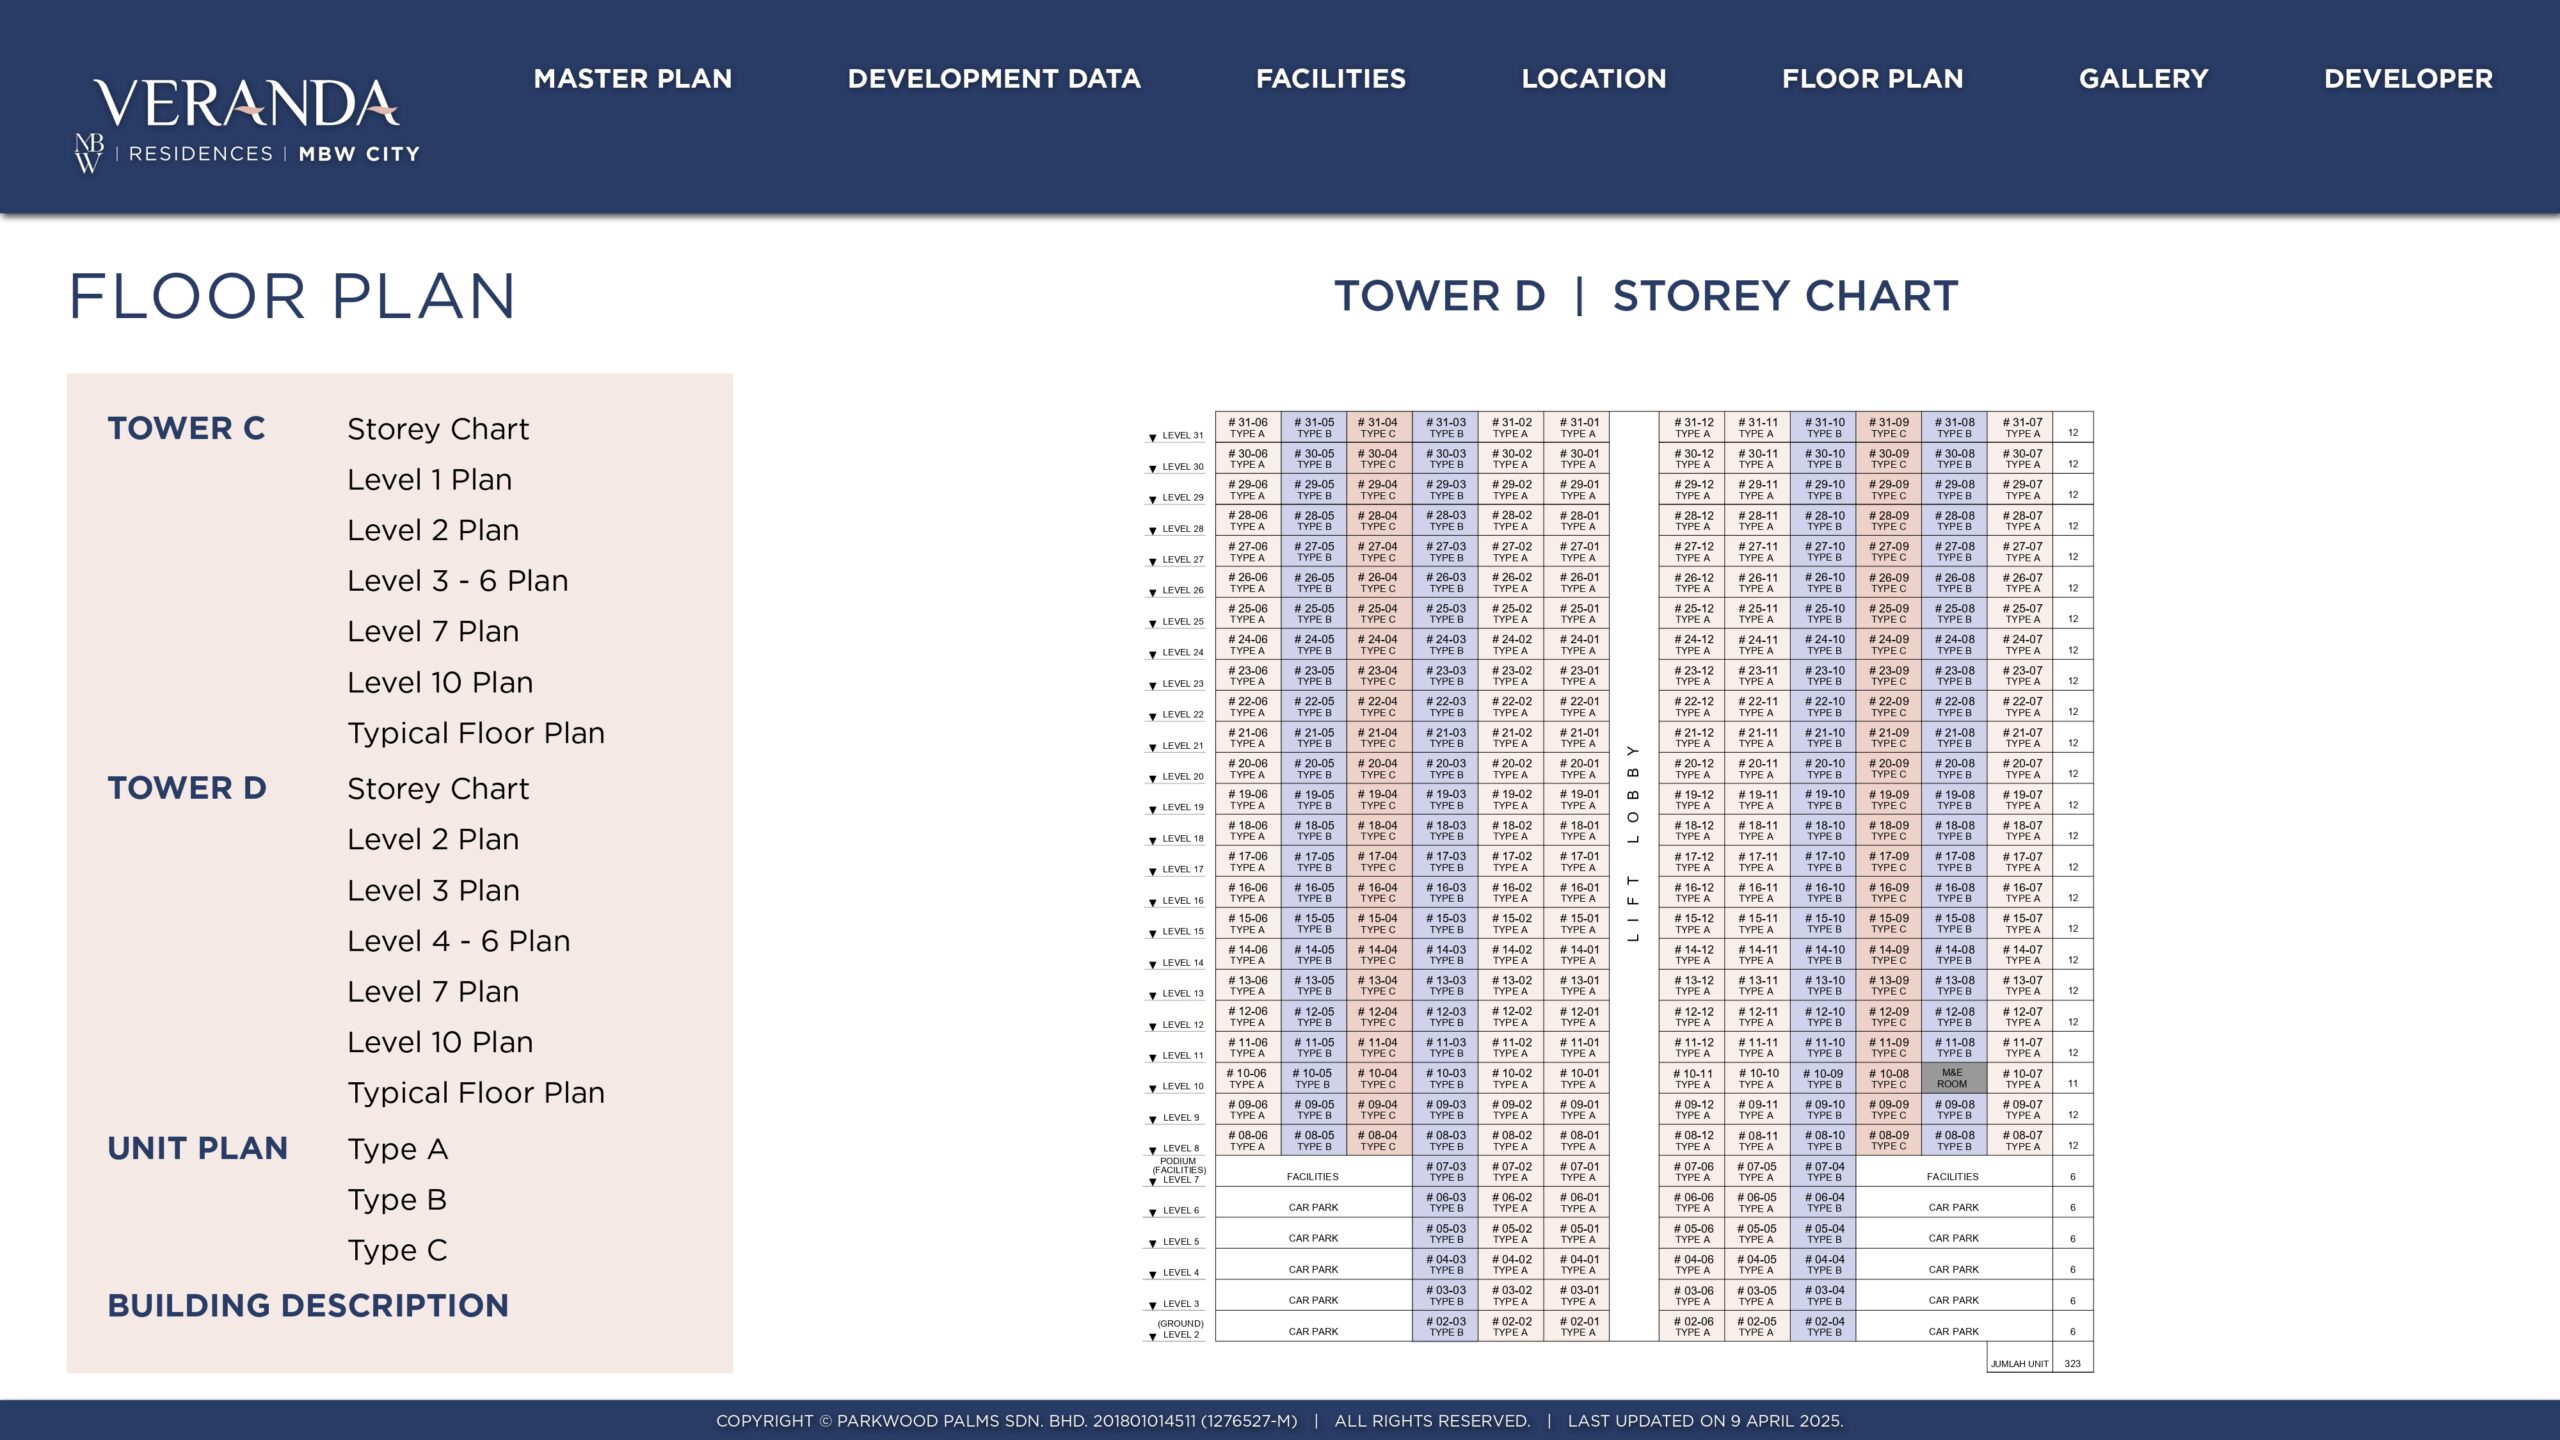Click unit # 08-06 Type A cell
The height and width of the screenshot is (1440, 2560).
pyautogui.click(x=1248, y=1140)
